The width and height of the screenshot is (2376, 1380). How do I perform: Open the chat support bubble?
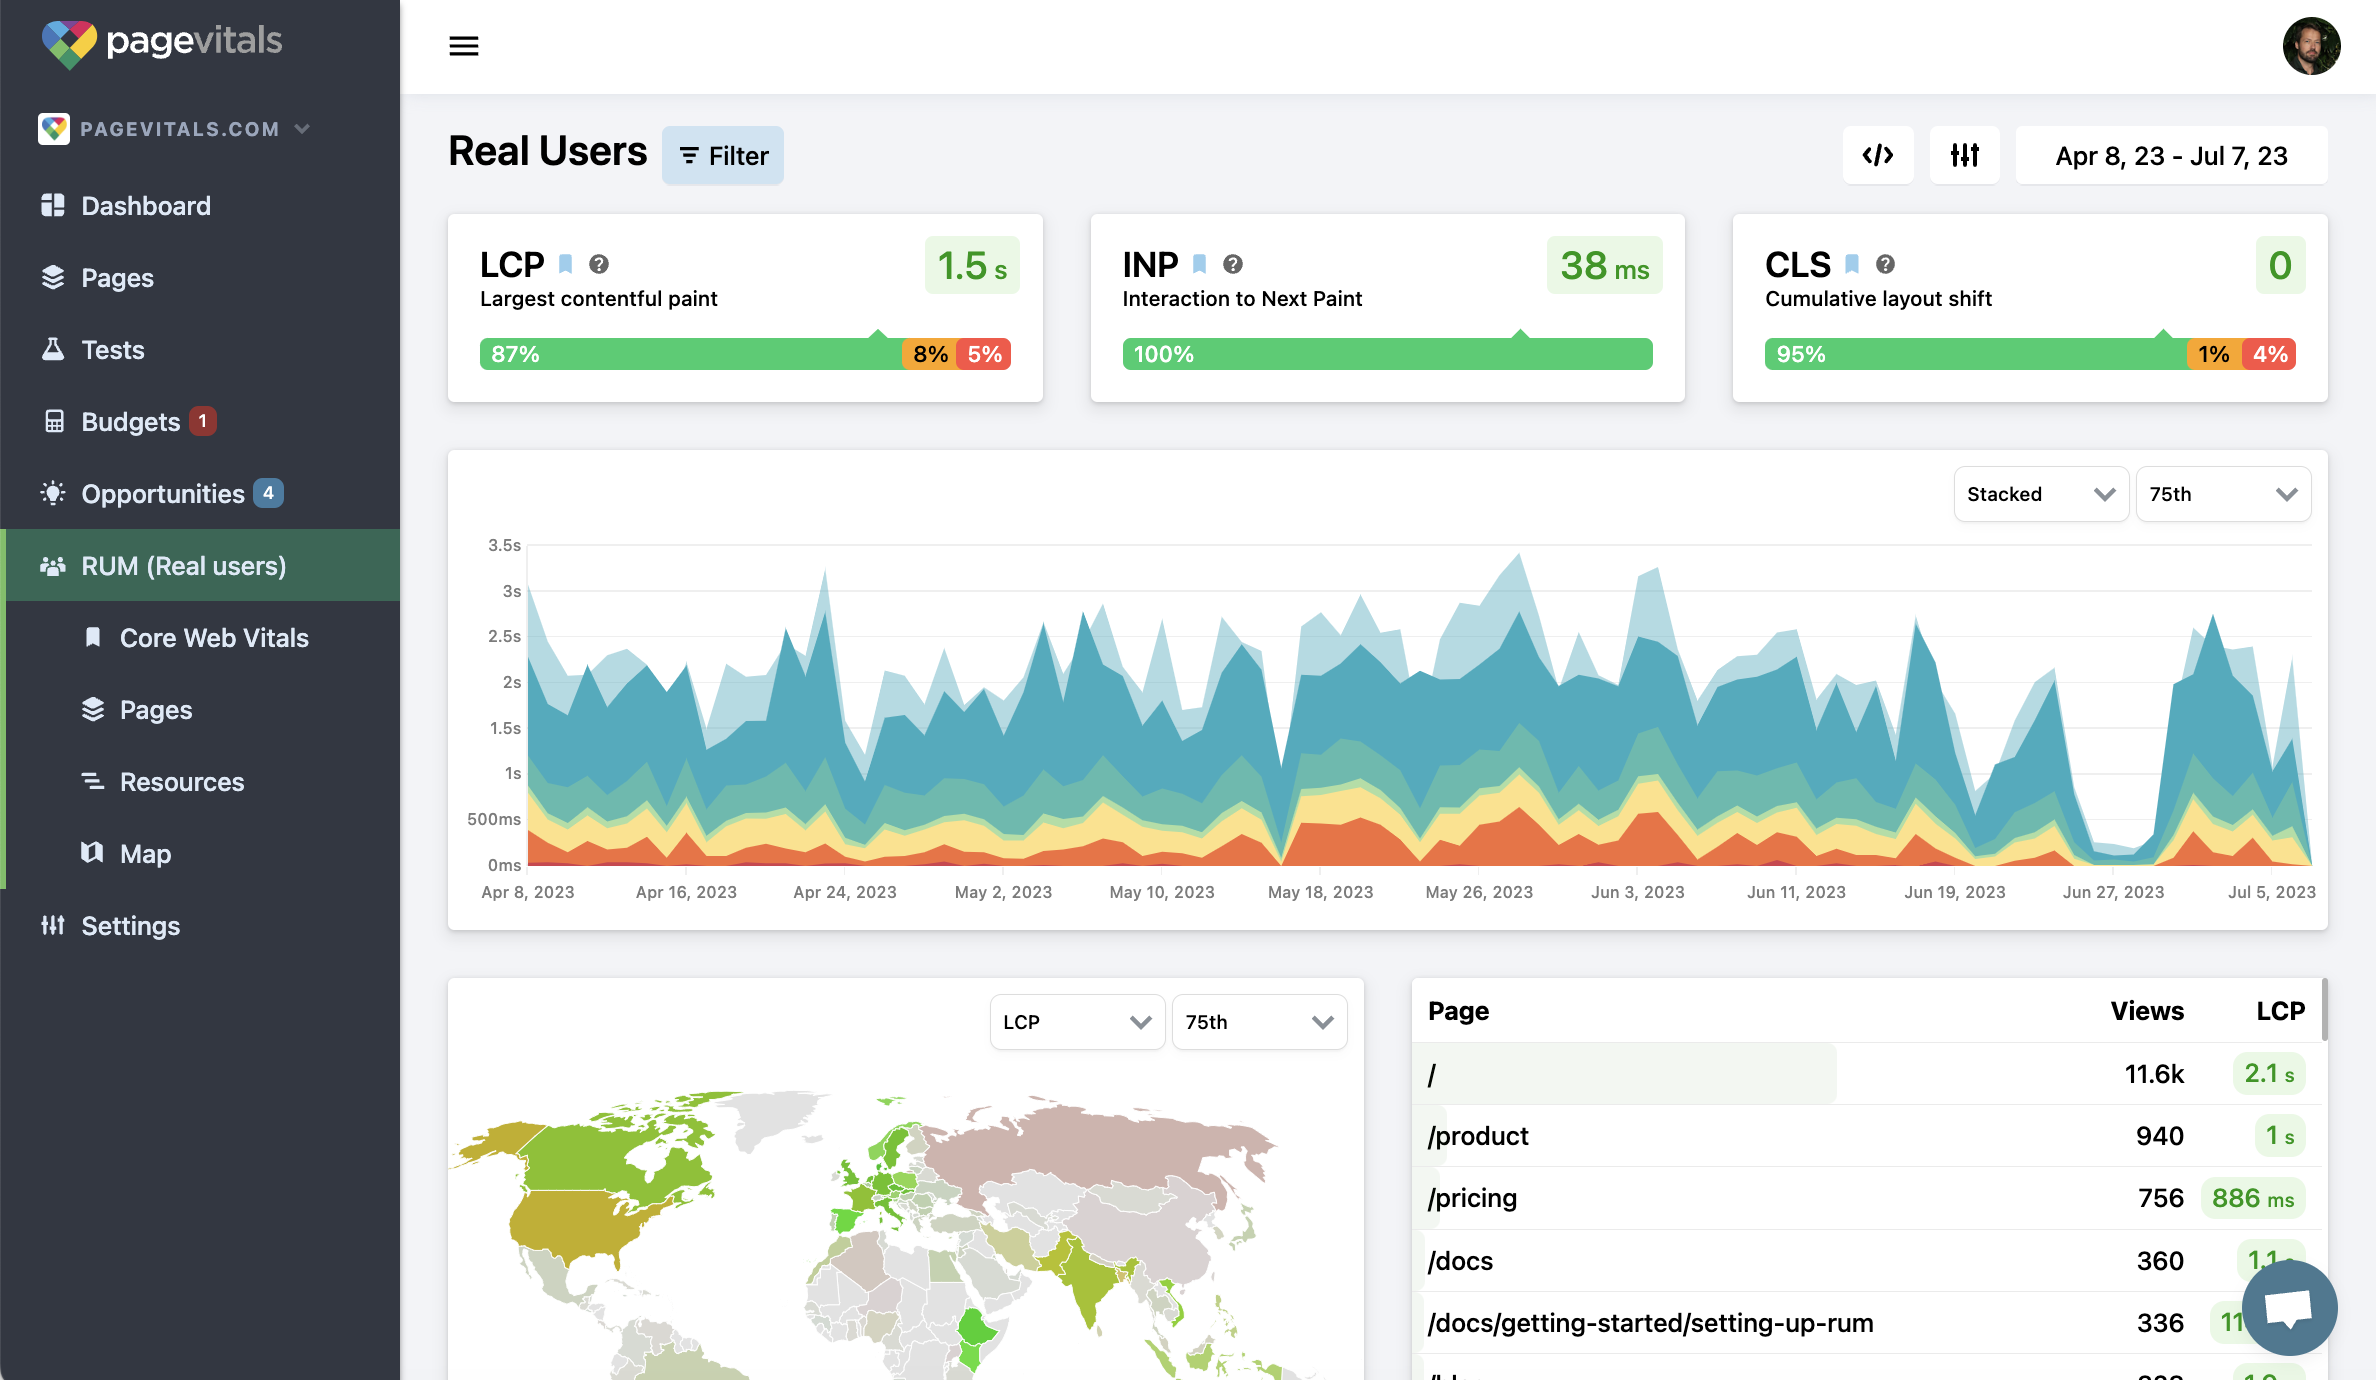[2288, 1306]
